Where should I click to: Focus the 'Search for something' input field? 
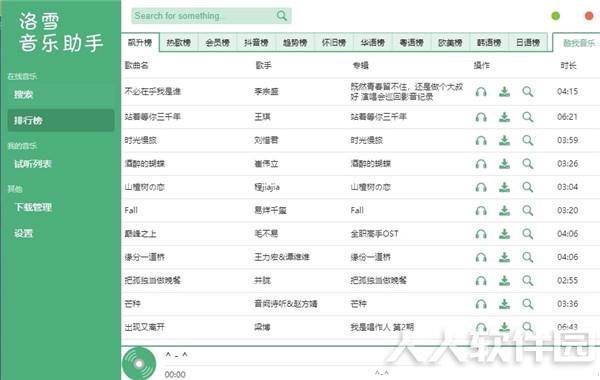211,16
